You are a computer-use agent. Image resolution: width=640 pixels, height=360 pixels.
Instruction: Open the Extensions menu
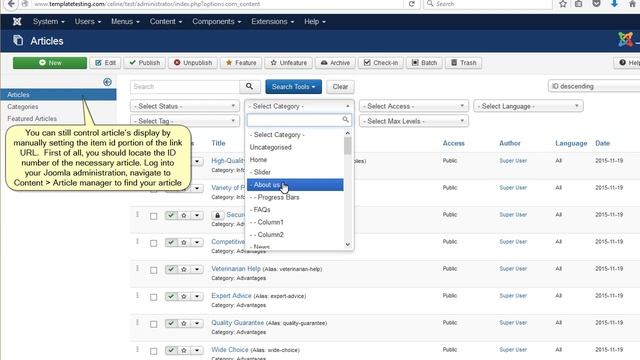coord(273,22)
